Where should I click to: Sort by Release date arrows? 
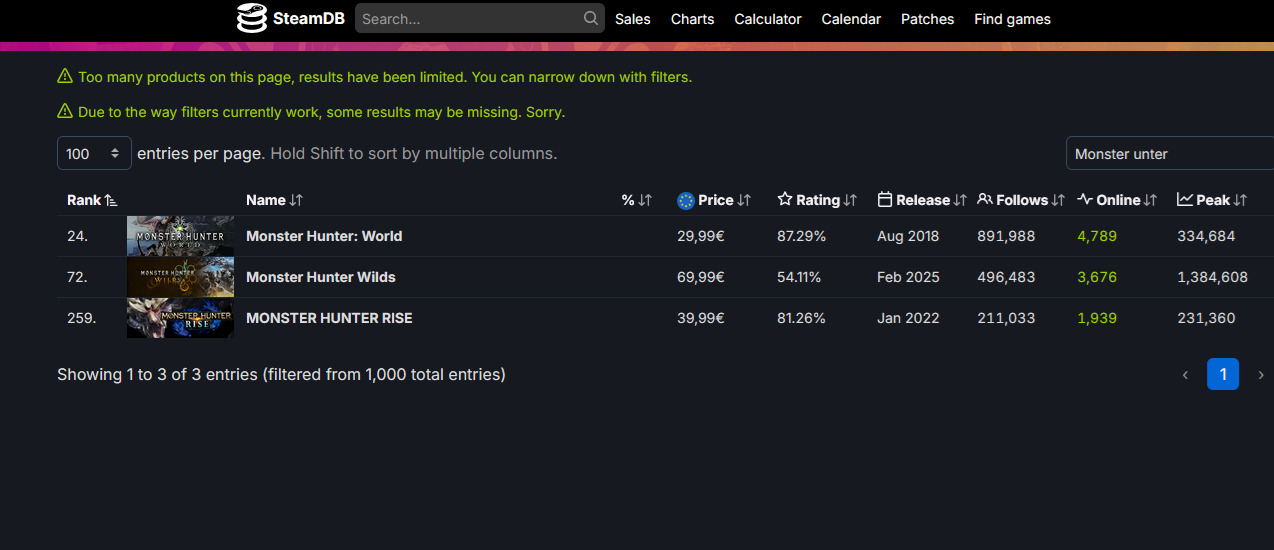pos(960,200)
